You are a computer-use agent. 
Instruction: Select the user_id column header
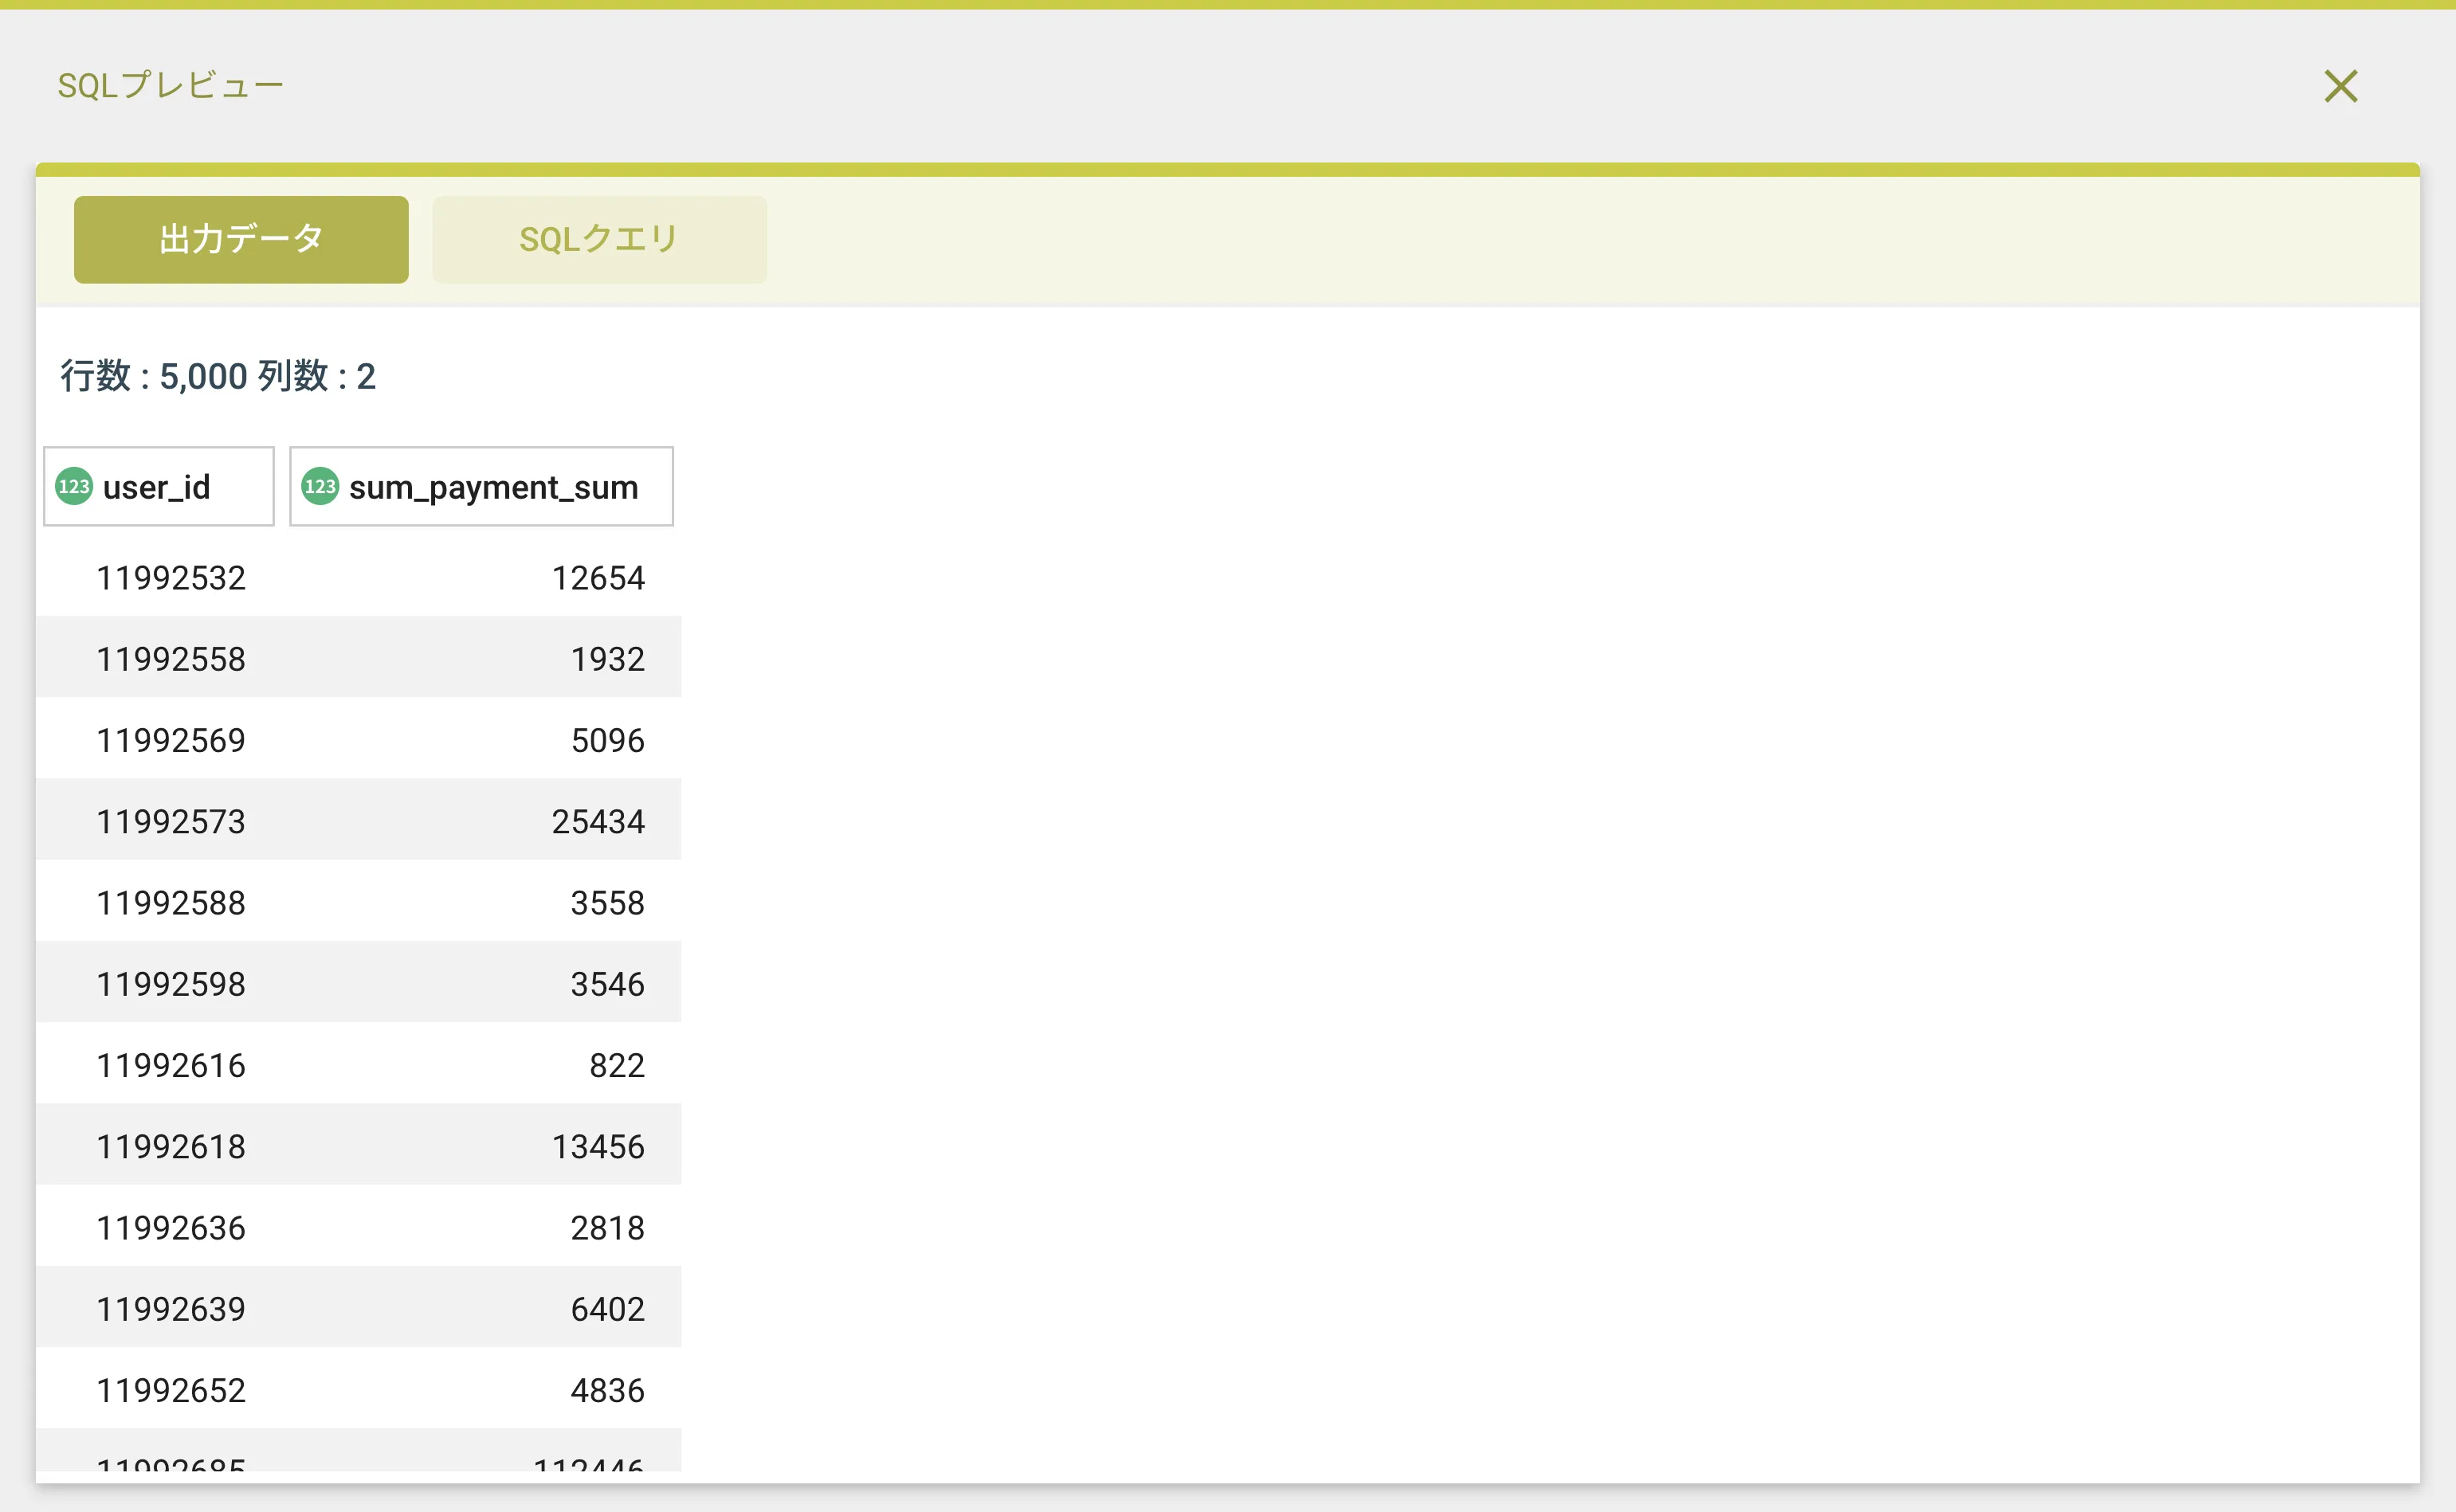click(x=159, y=487)
